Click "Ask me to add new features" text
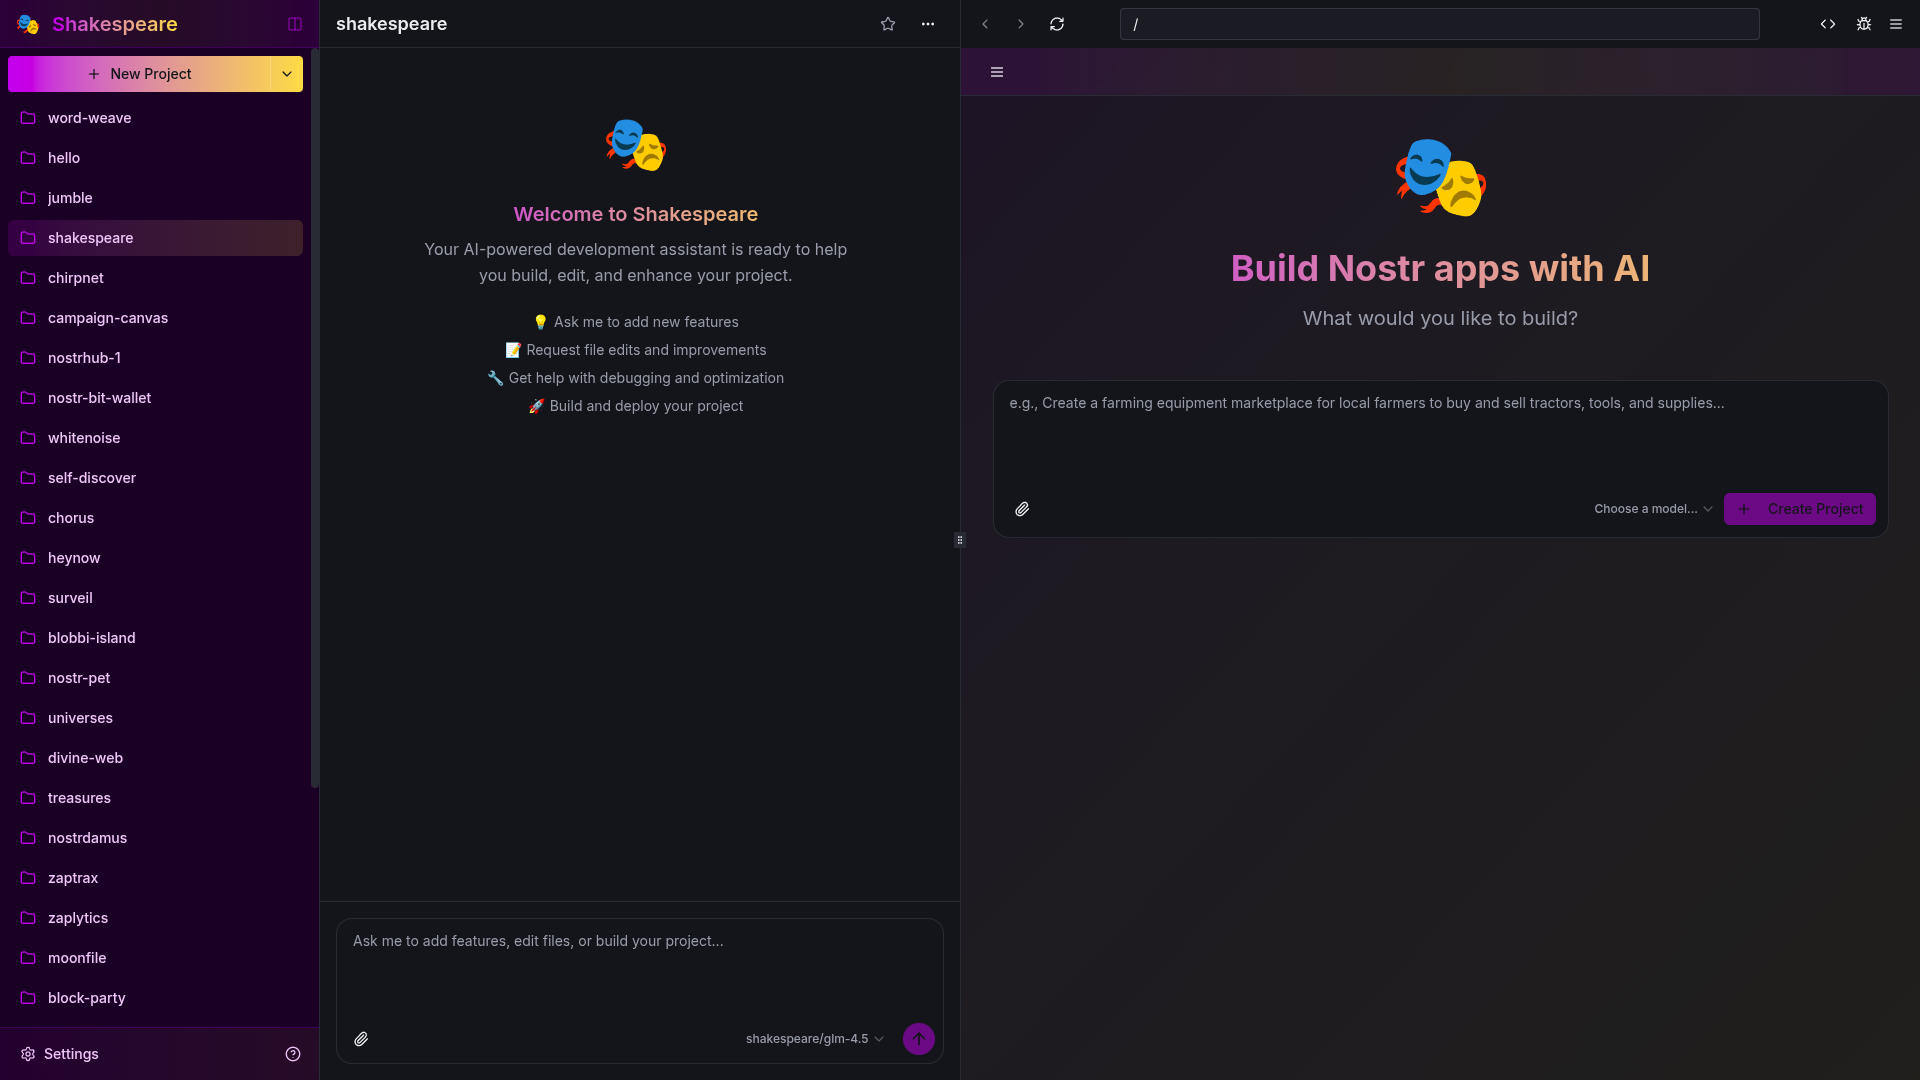 pyautogui.click(x=646, y=322)
